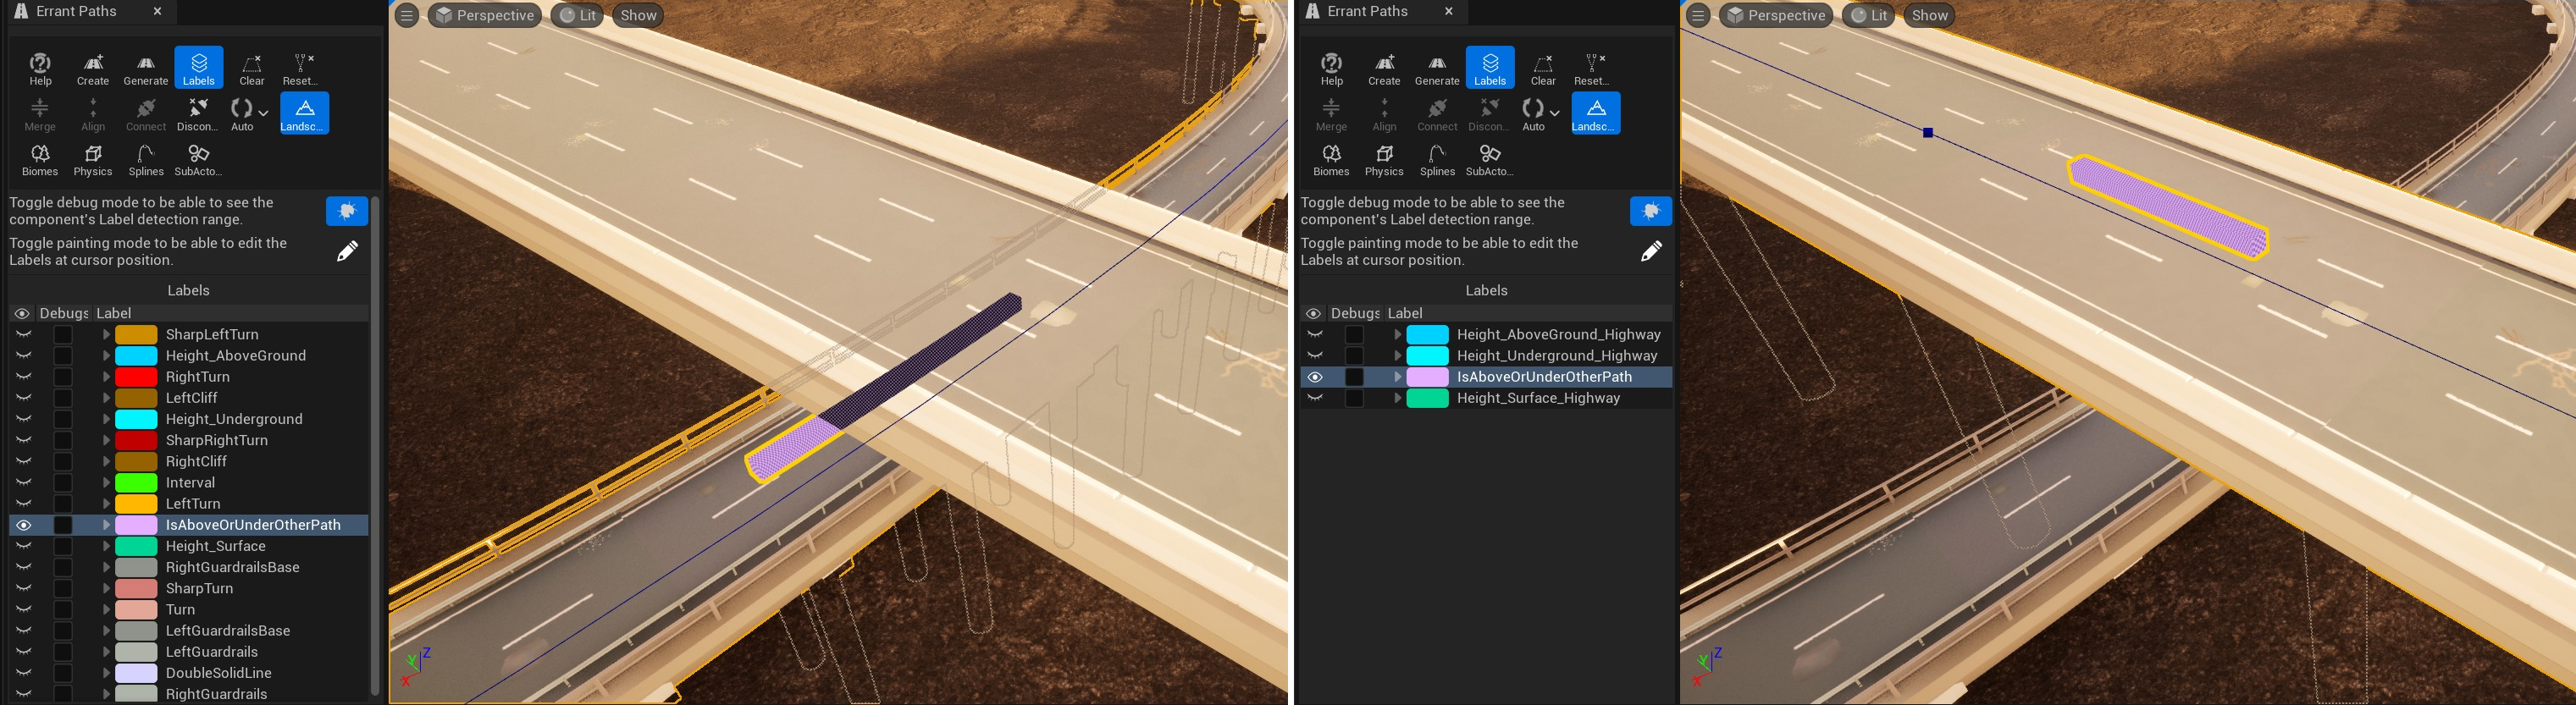This screenshot has height=705, width=2576.
Task: Open the Auto dropdown arrow in the left panel
Action: (263, 113)
